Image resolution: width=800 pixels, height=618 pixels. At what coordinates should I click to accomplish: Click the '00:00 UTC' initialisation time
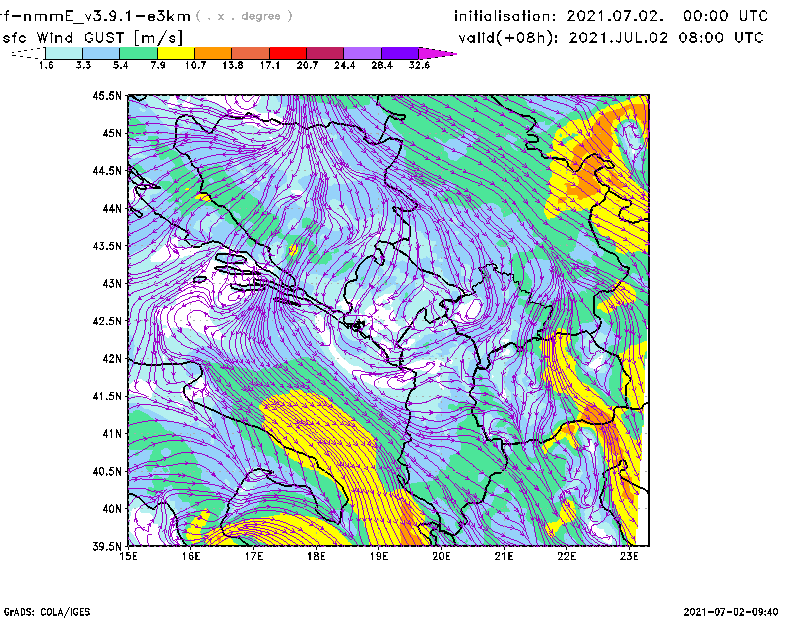click(x=726, y=16)
